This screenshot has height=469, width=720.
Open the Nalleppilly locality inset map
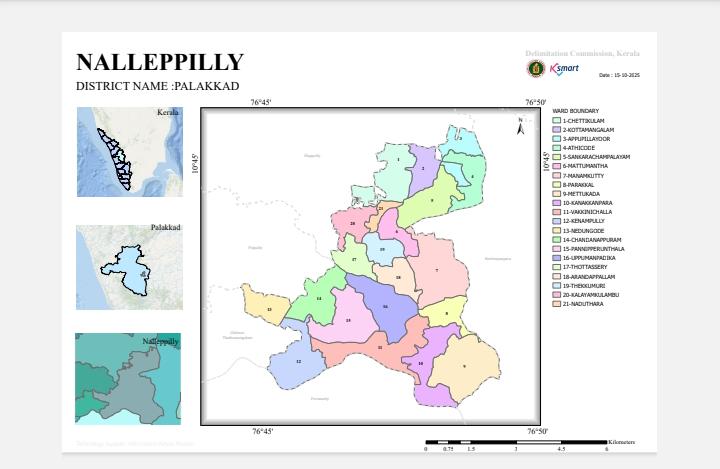coord(128,379)
